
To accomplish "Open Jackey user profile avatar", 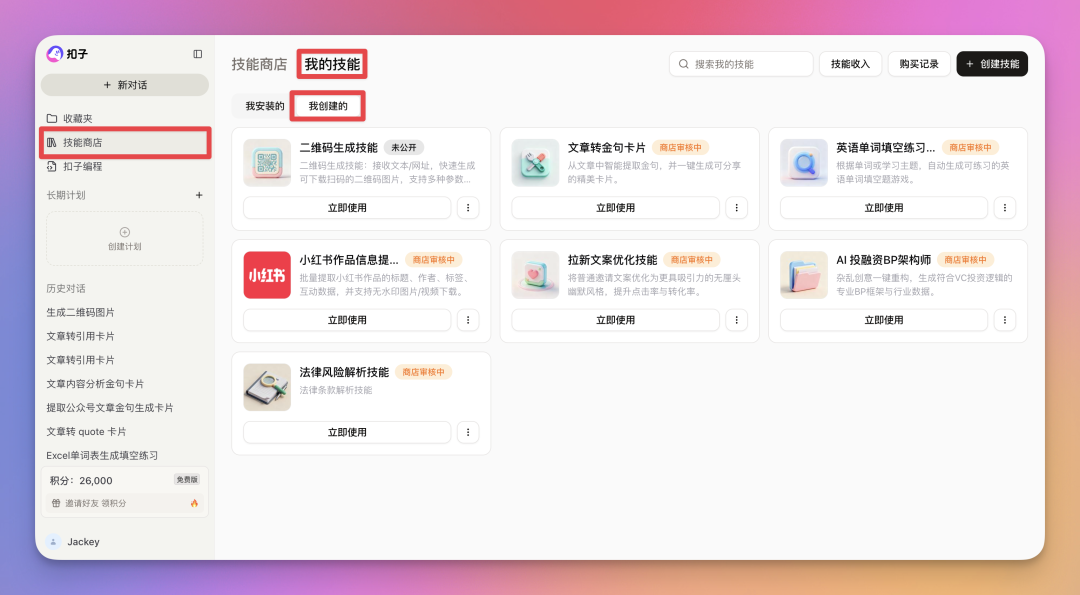I will 54,542.
